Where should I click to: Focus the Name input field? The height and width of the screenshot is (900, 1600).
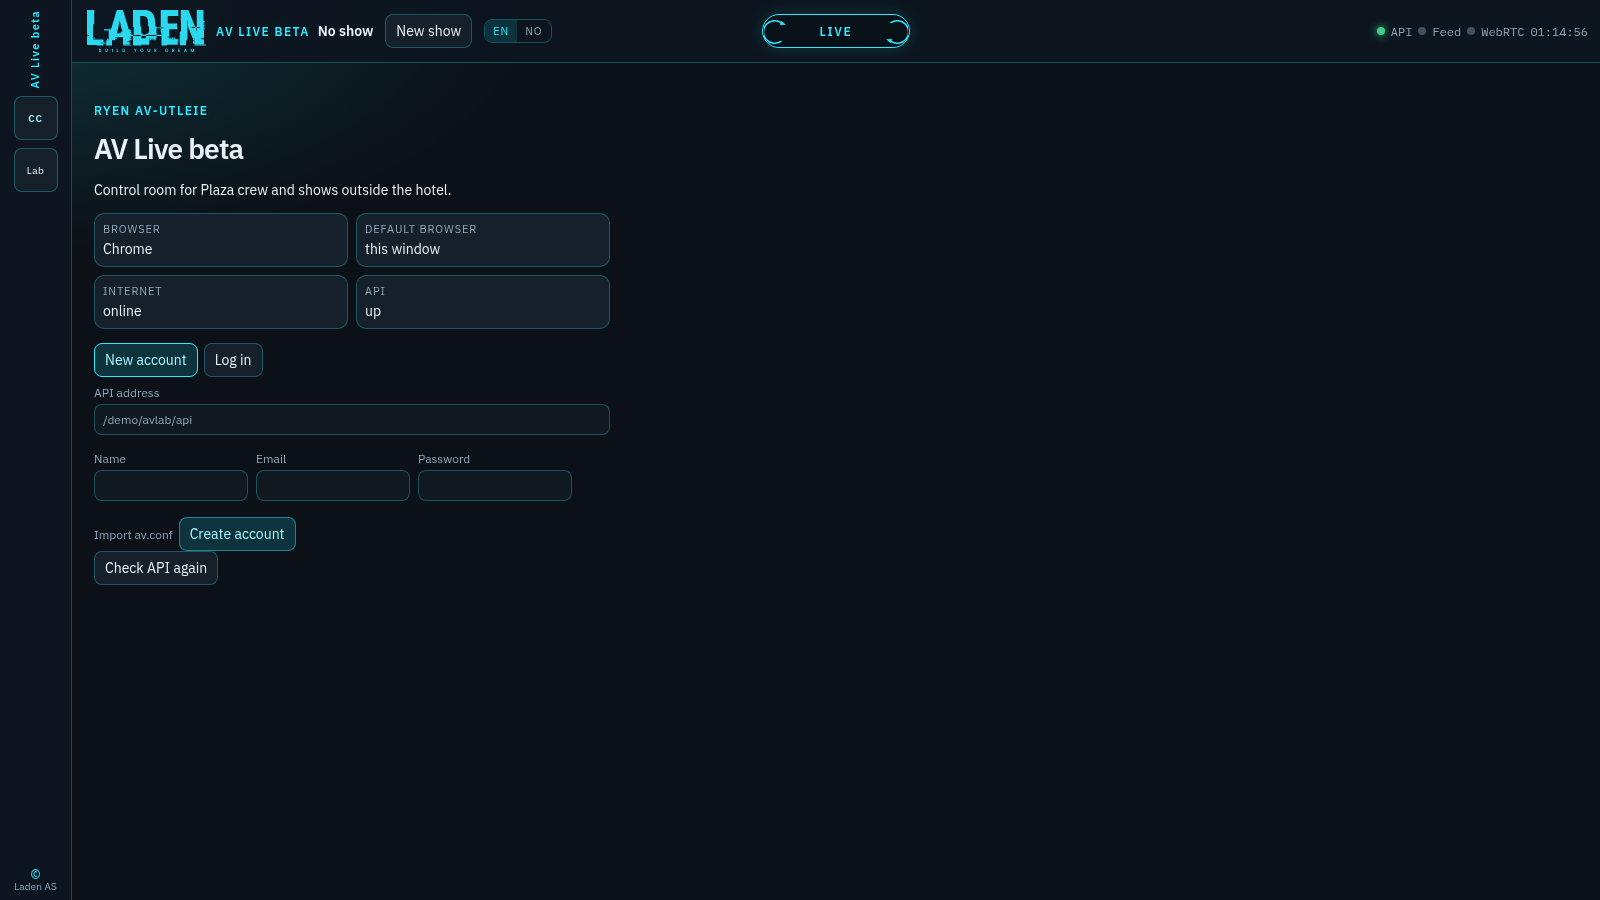tap(171, 486)
